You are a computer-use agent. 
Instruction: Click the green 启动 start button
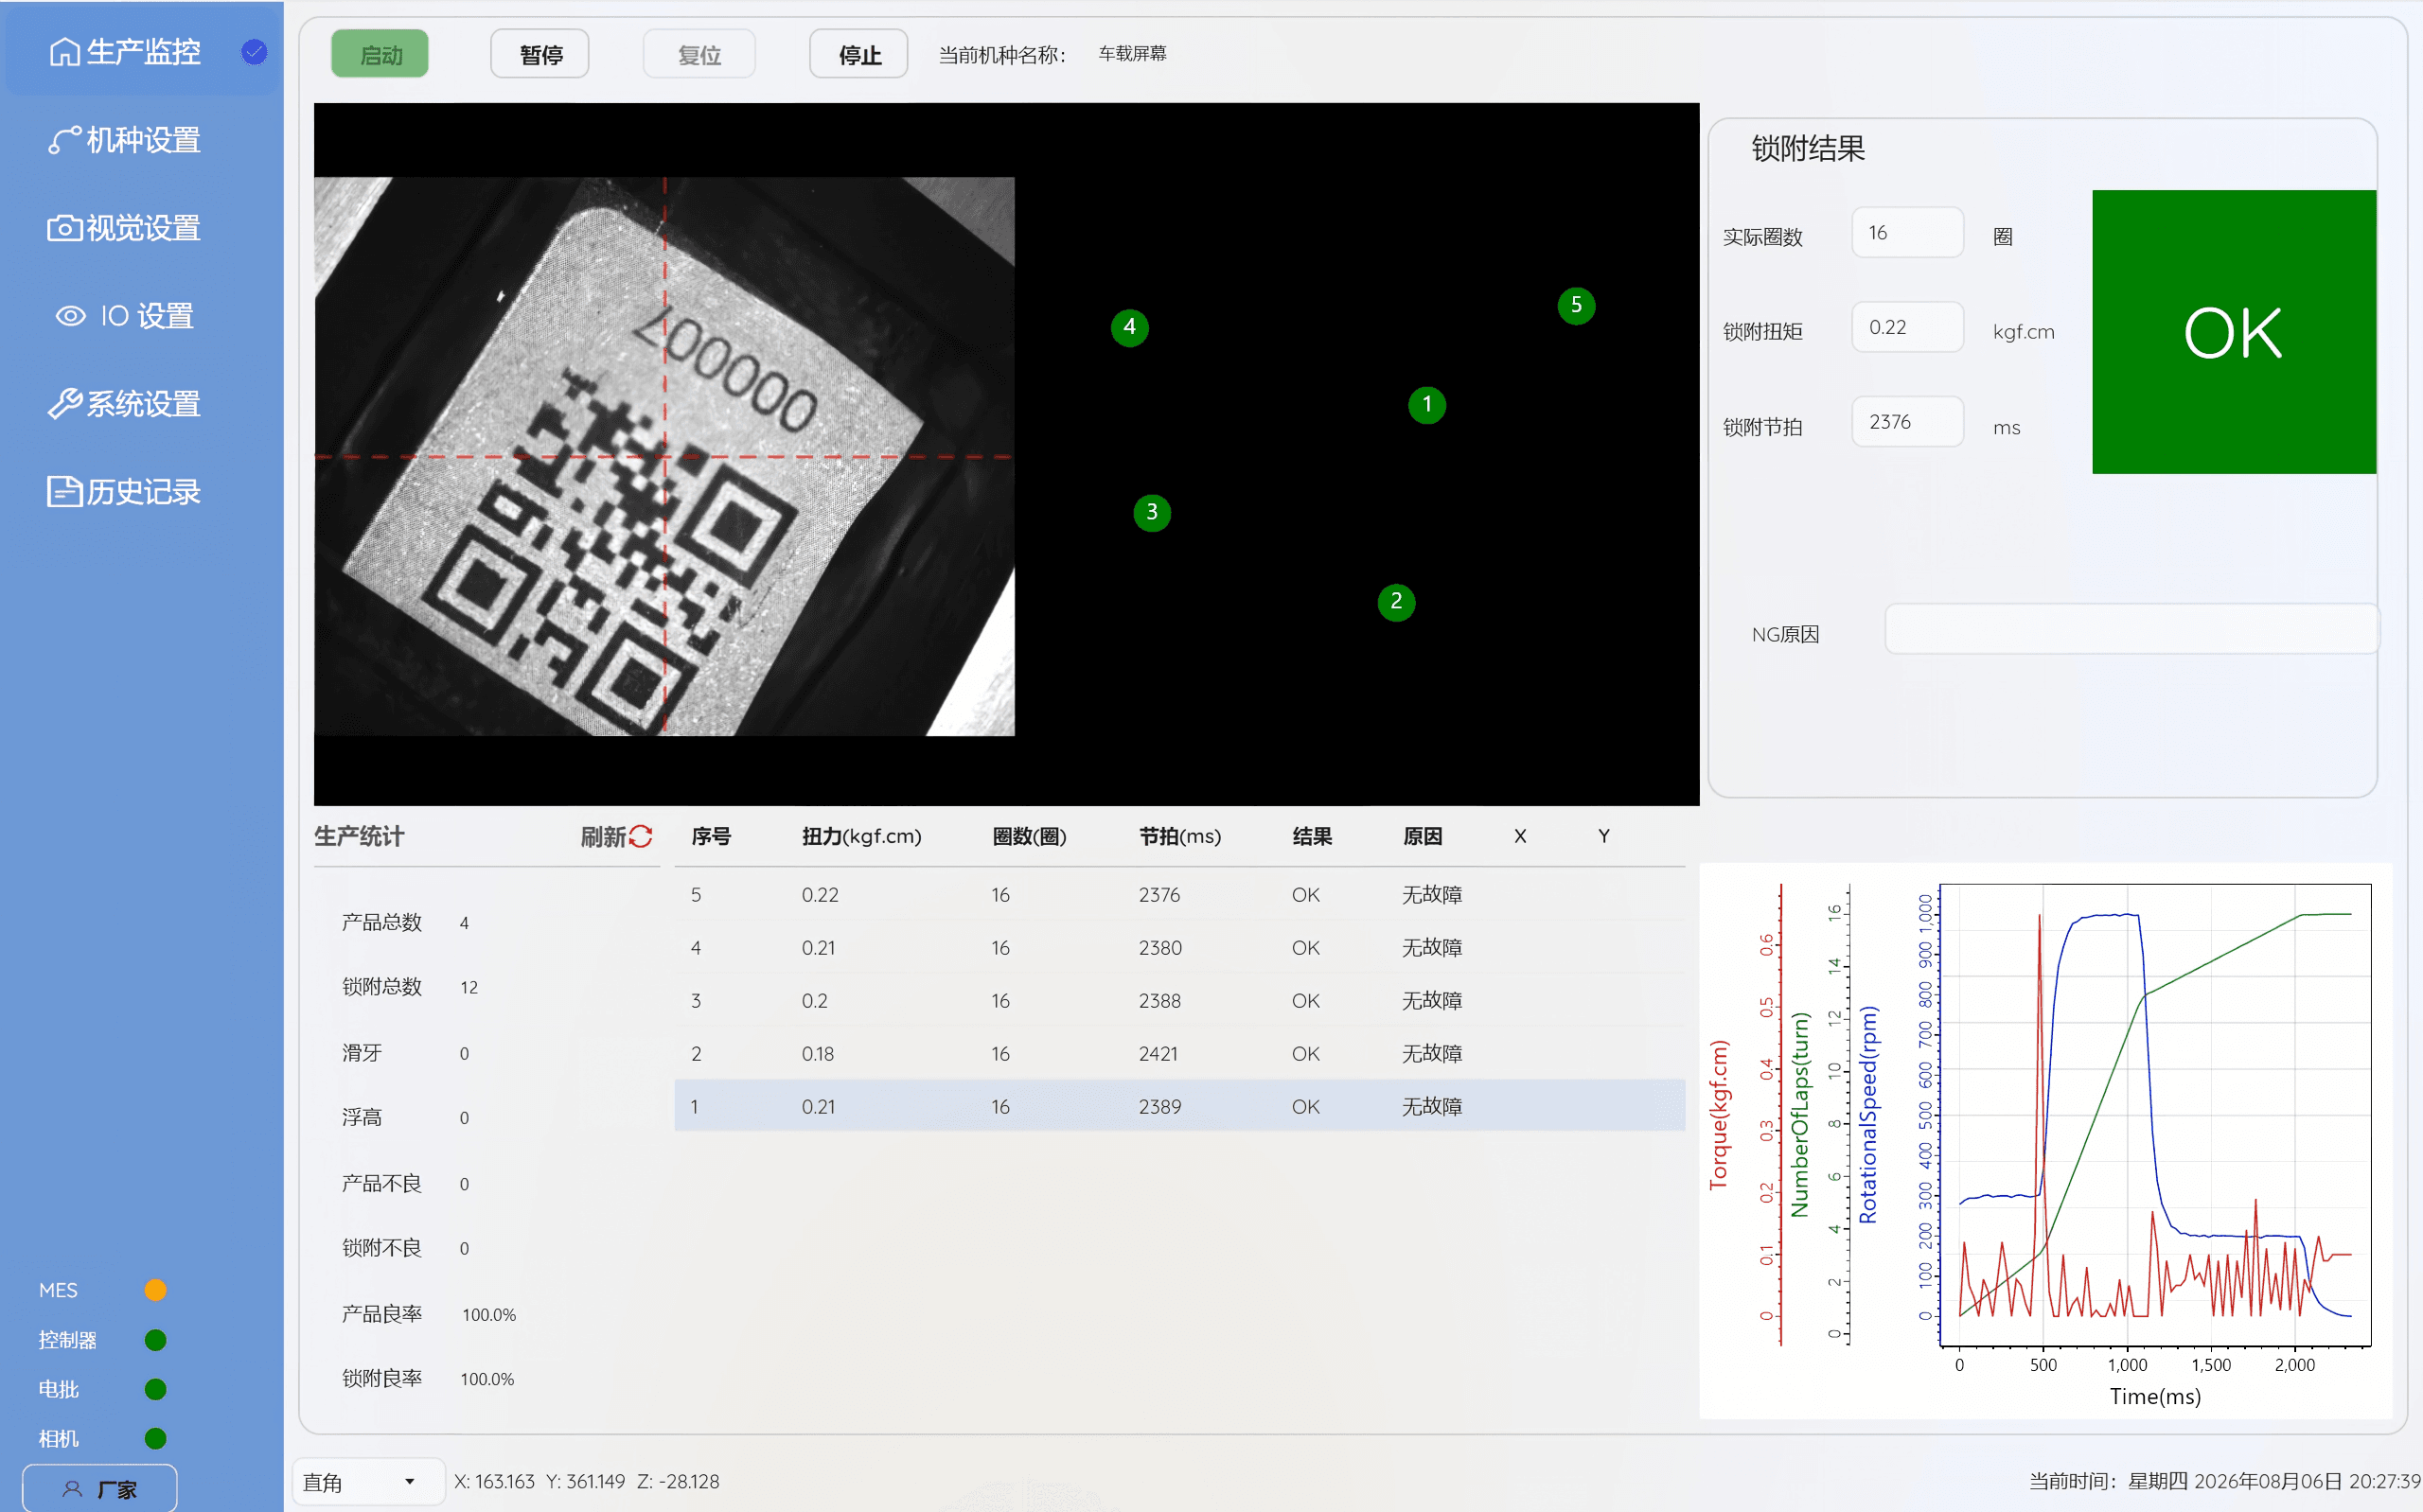pos(380,54)
